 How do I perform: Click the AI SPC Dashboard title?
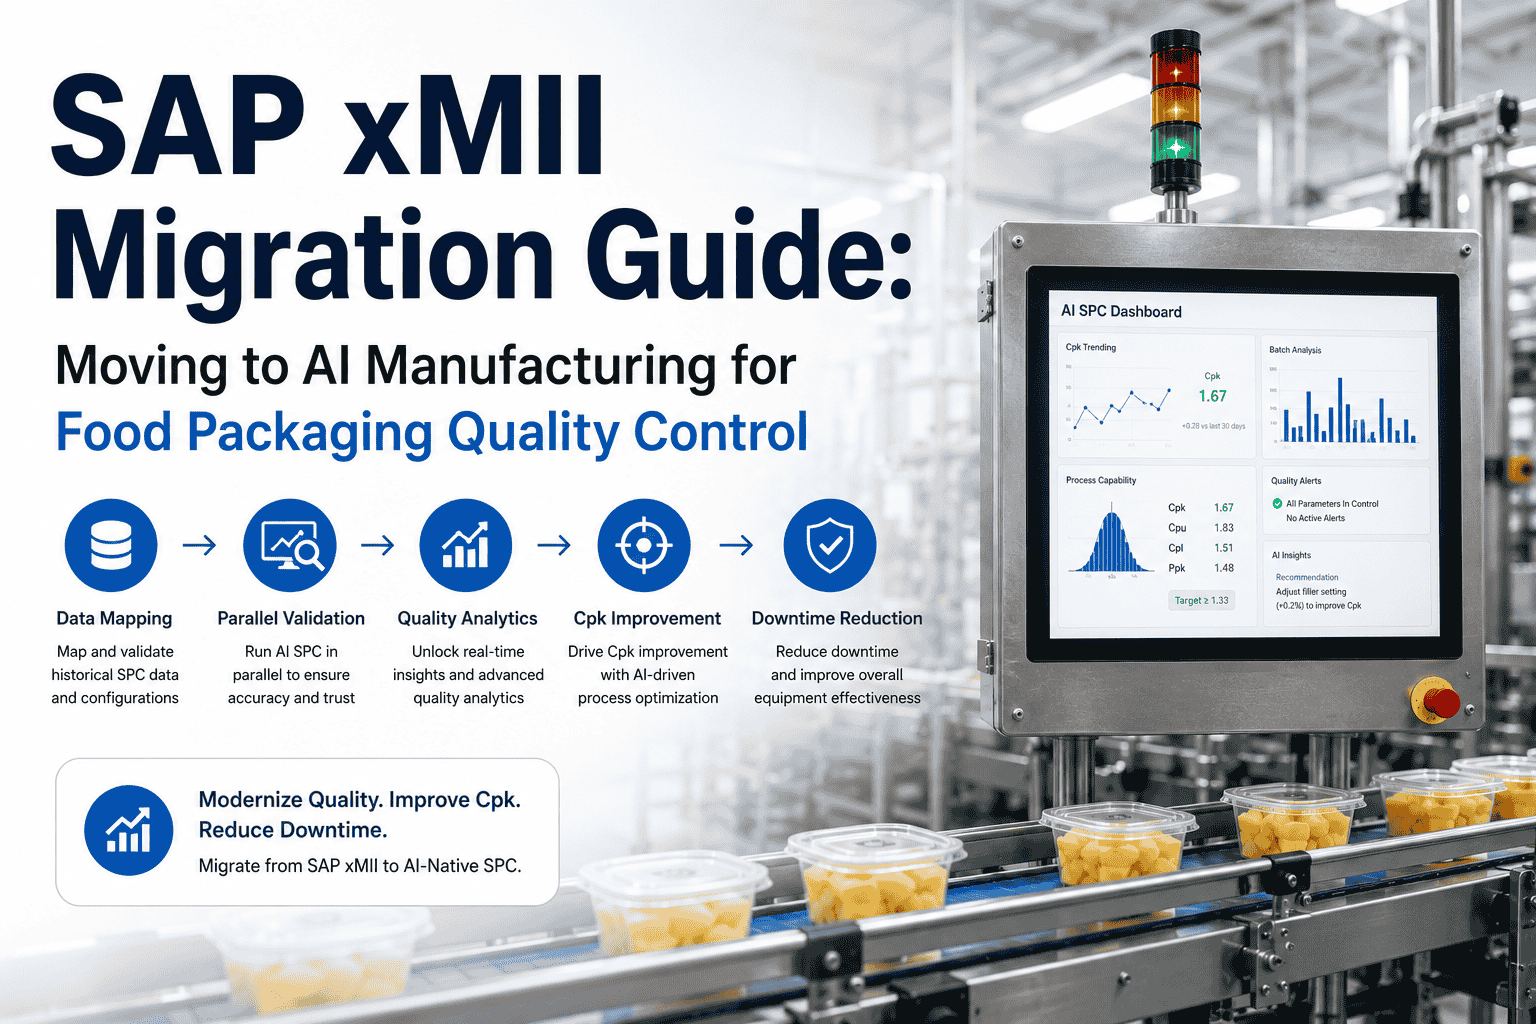click(x=1121, y=311)
